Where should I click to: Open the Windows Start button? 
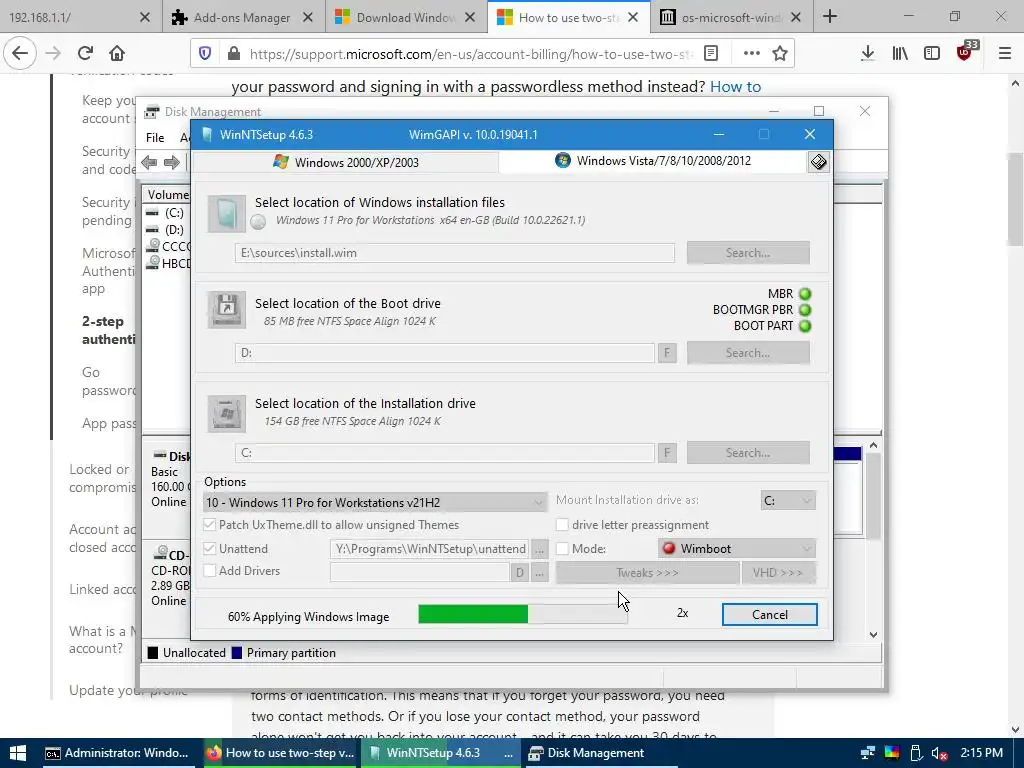click(x=18, y=753)
